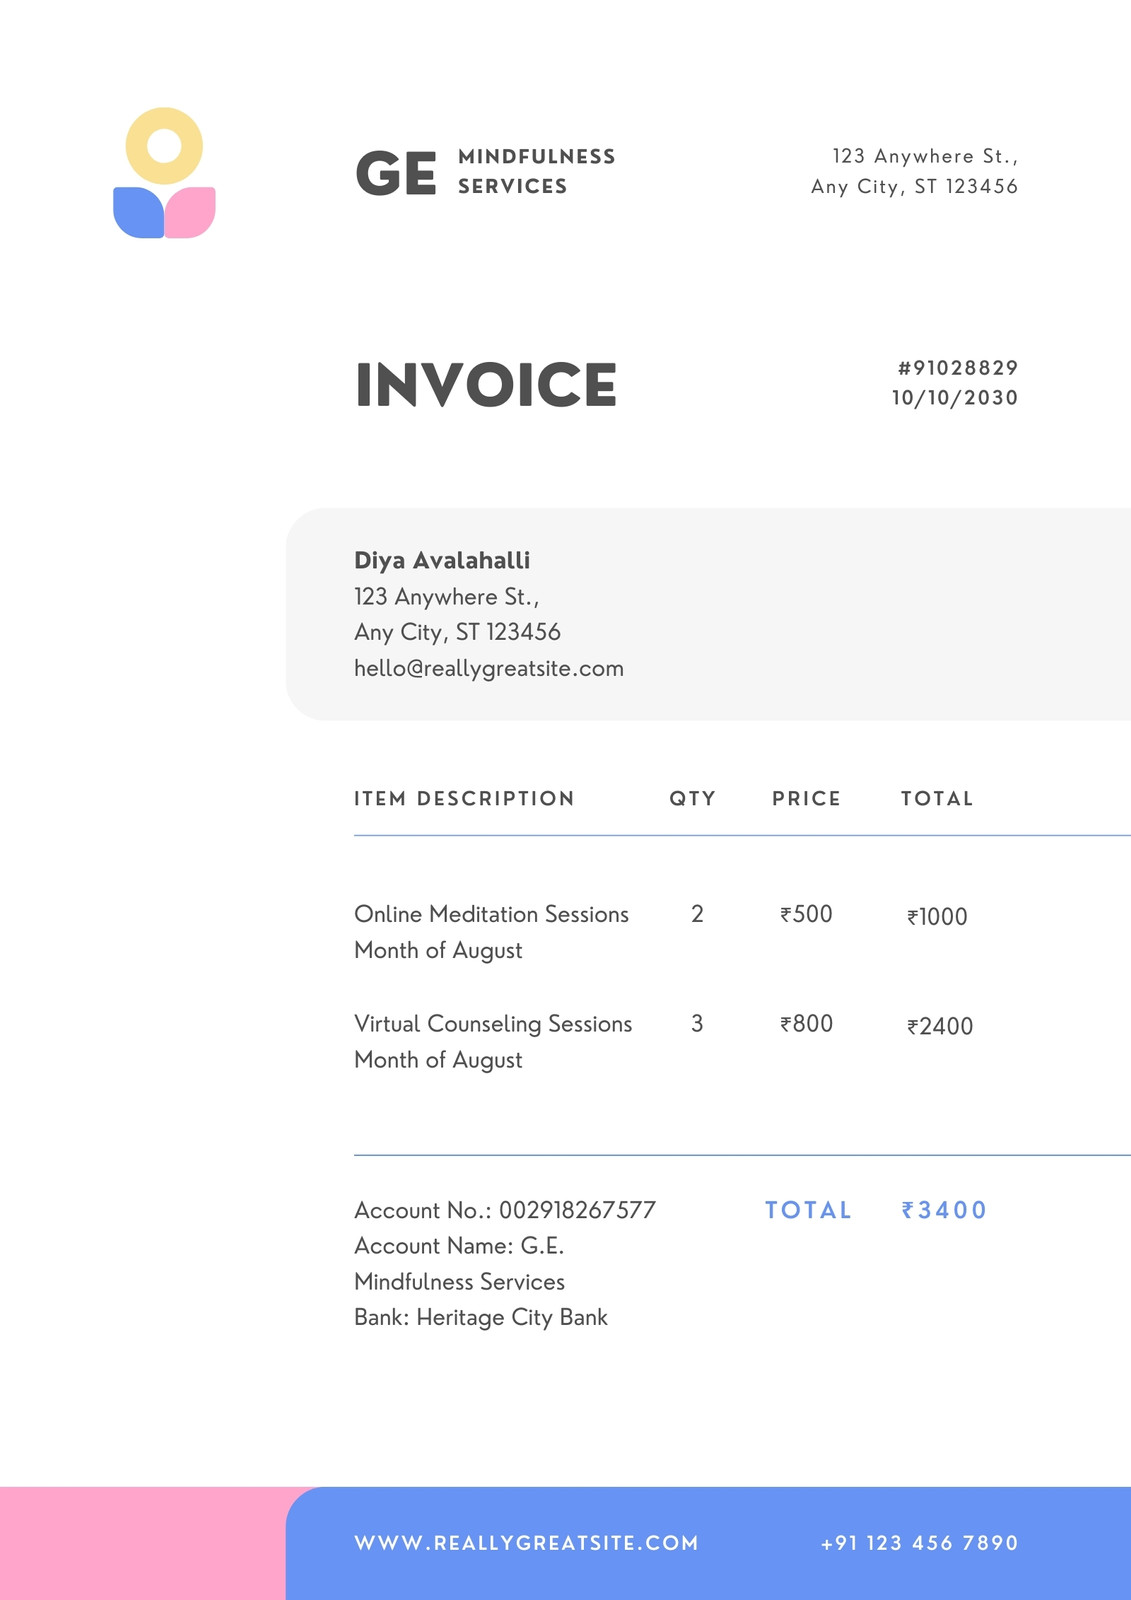Viewport: 1131px width, 1600px height.
Task: Click invoice number #91028829
Action: point(958,368)
